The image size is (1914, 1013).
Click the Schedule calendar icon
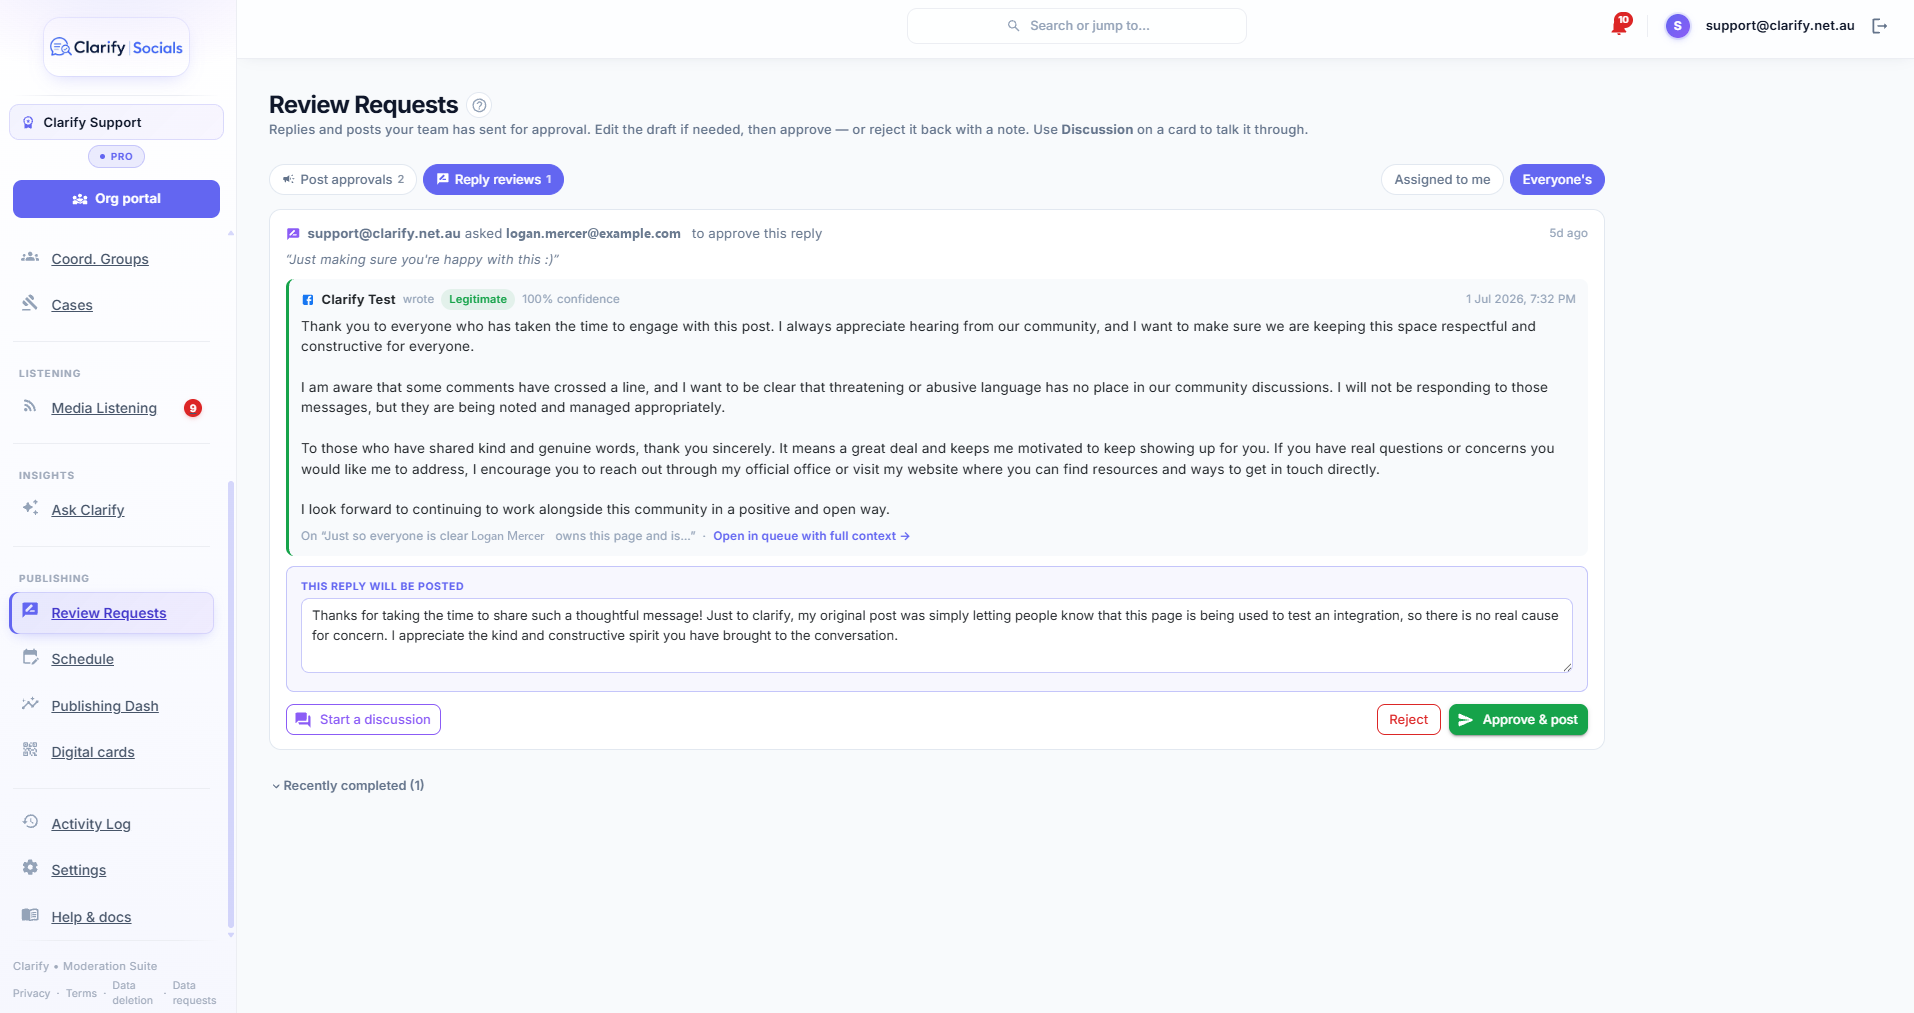click(30, 657)
